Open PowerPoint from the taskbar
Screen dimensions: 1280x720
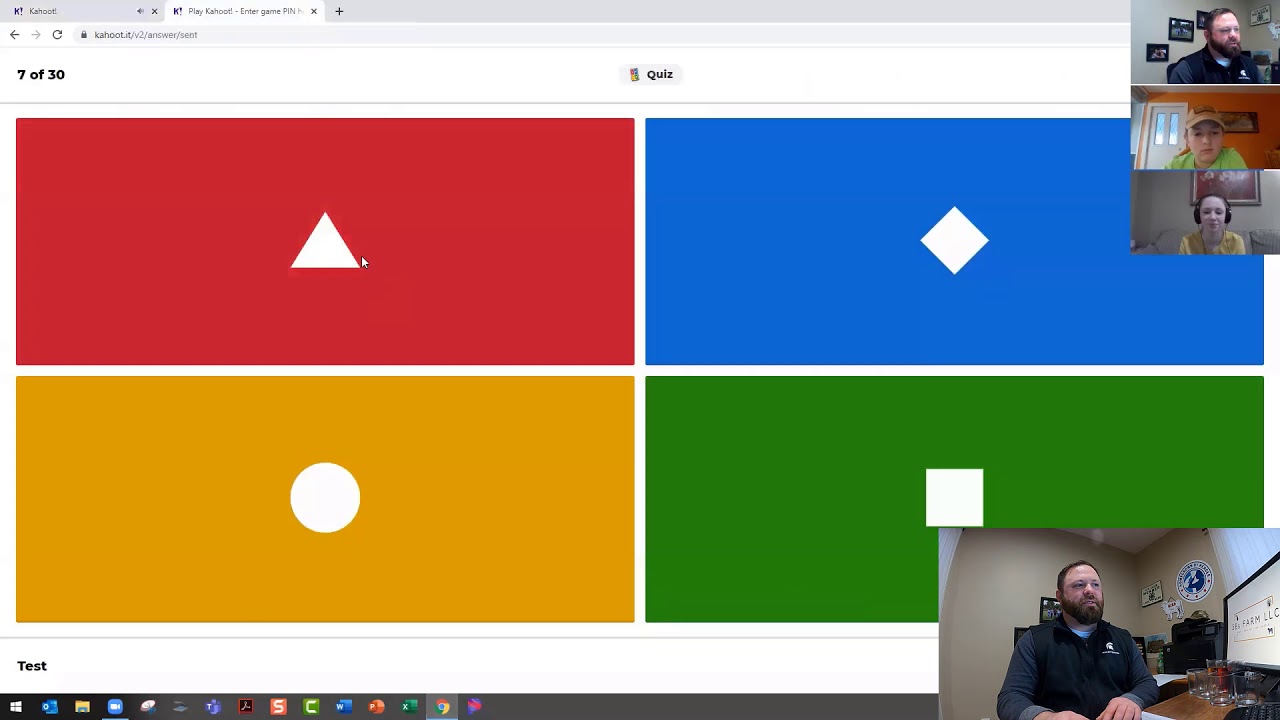coord(377,707)
